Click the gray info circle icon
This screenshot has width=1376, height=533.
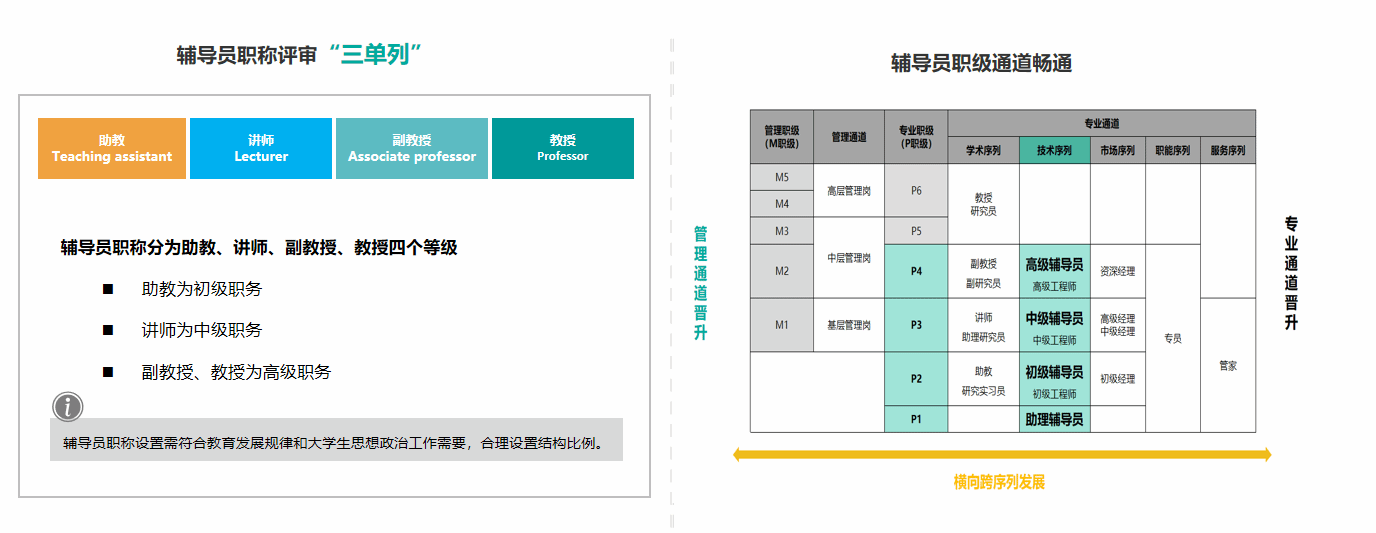coord(67,407)
